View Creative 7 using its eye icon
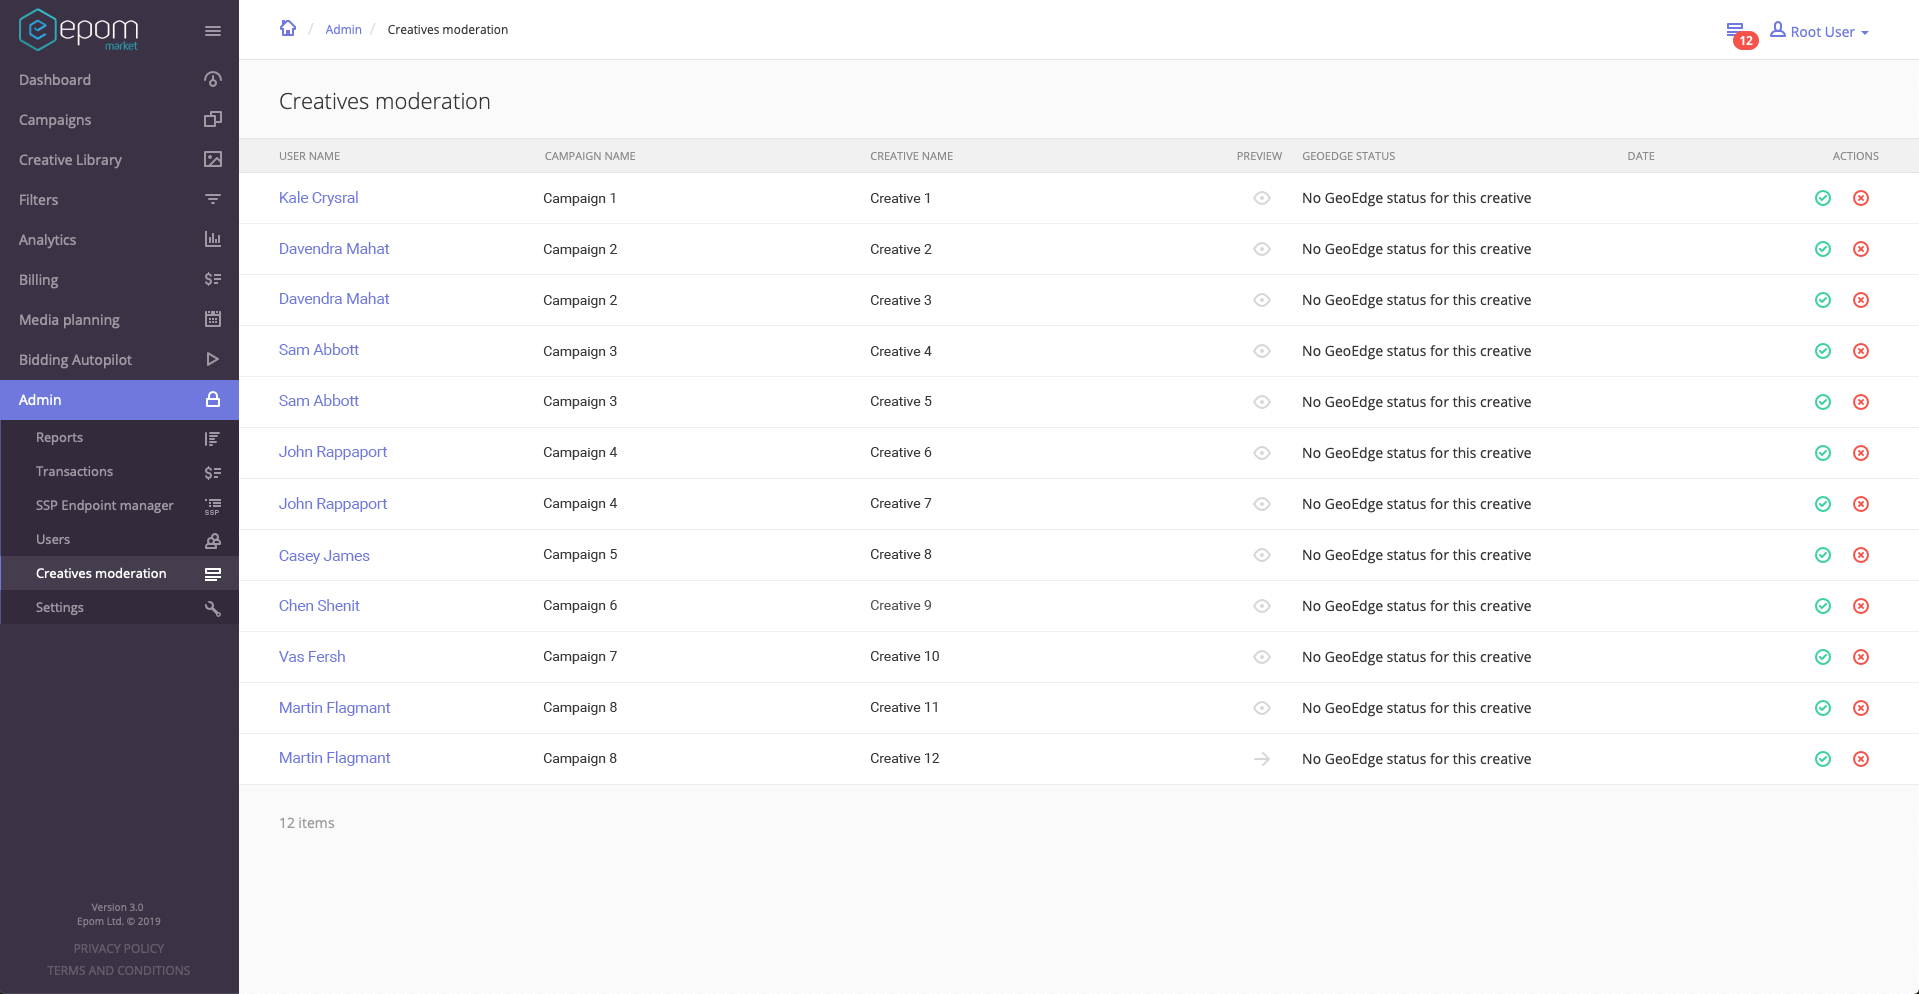Screen dimensions: 1919x994 click(1262, 504)
